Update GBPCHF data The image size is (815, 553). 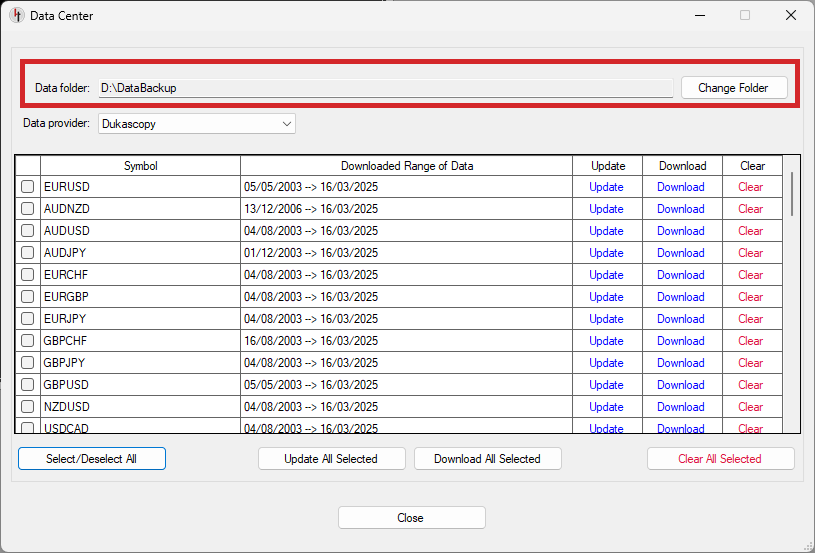[606, 340]
